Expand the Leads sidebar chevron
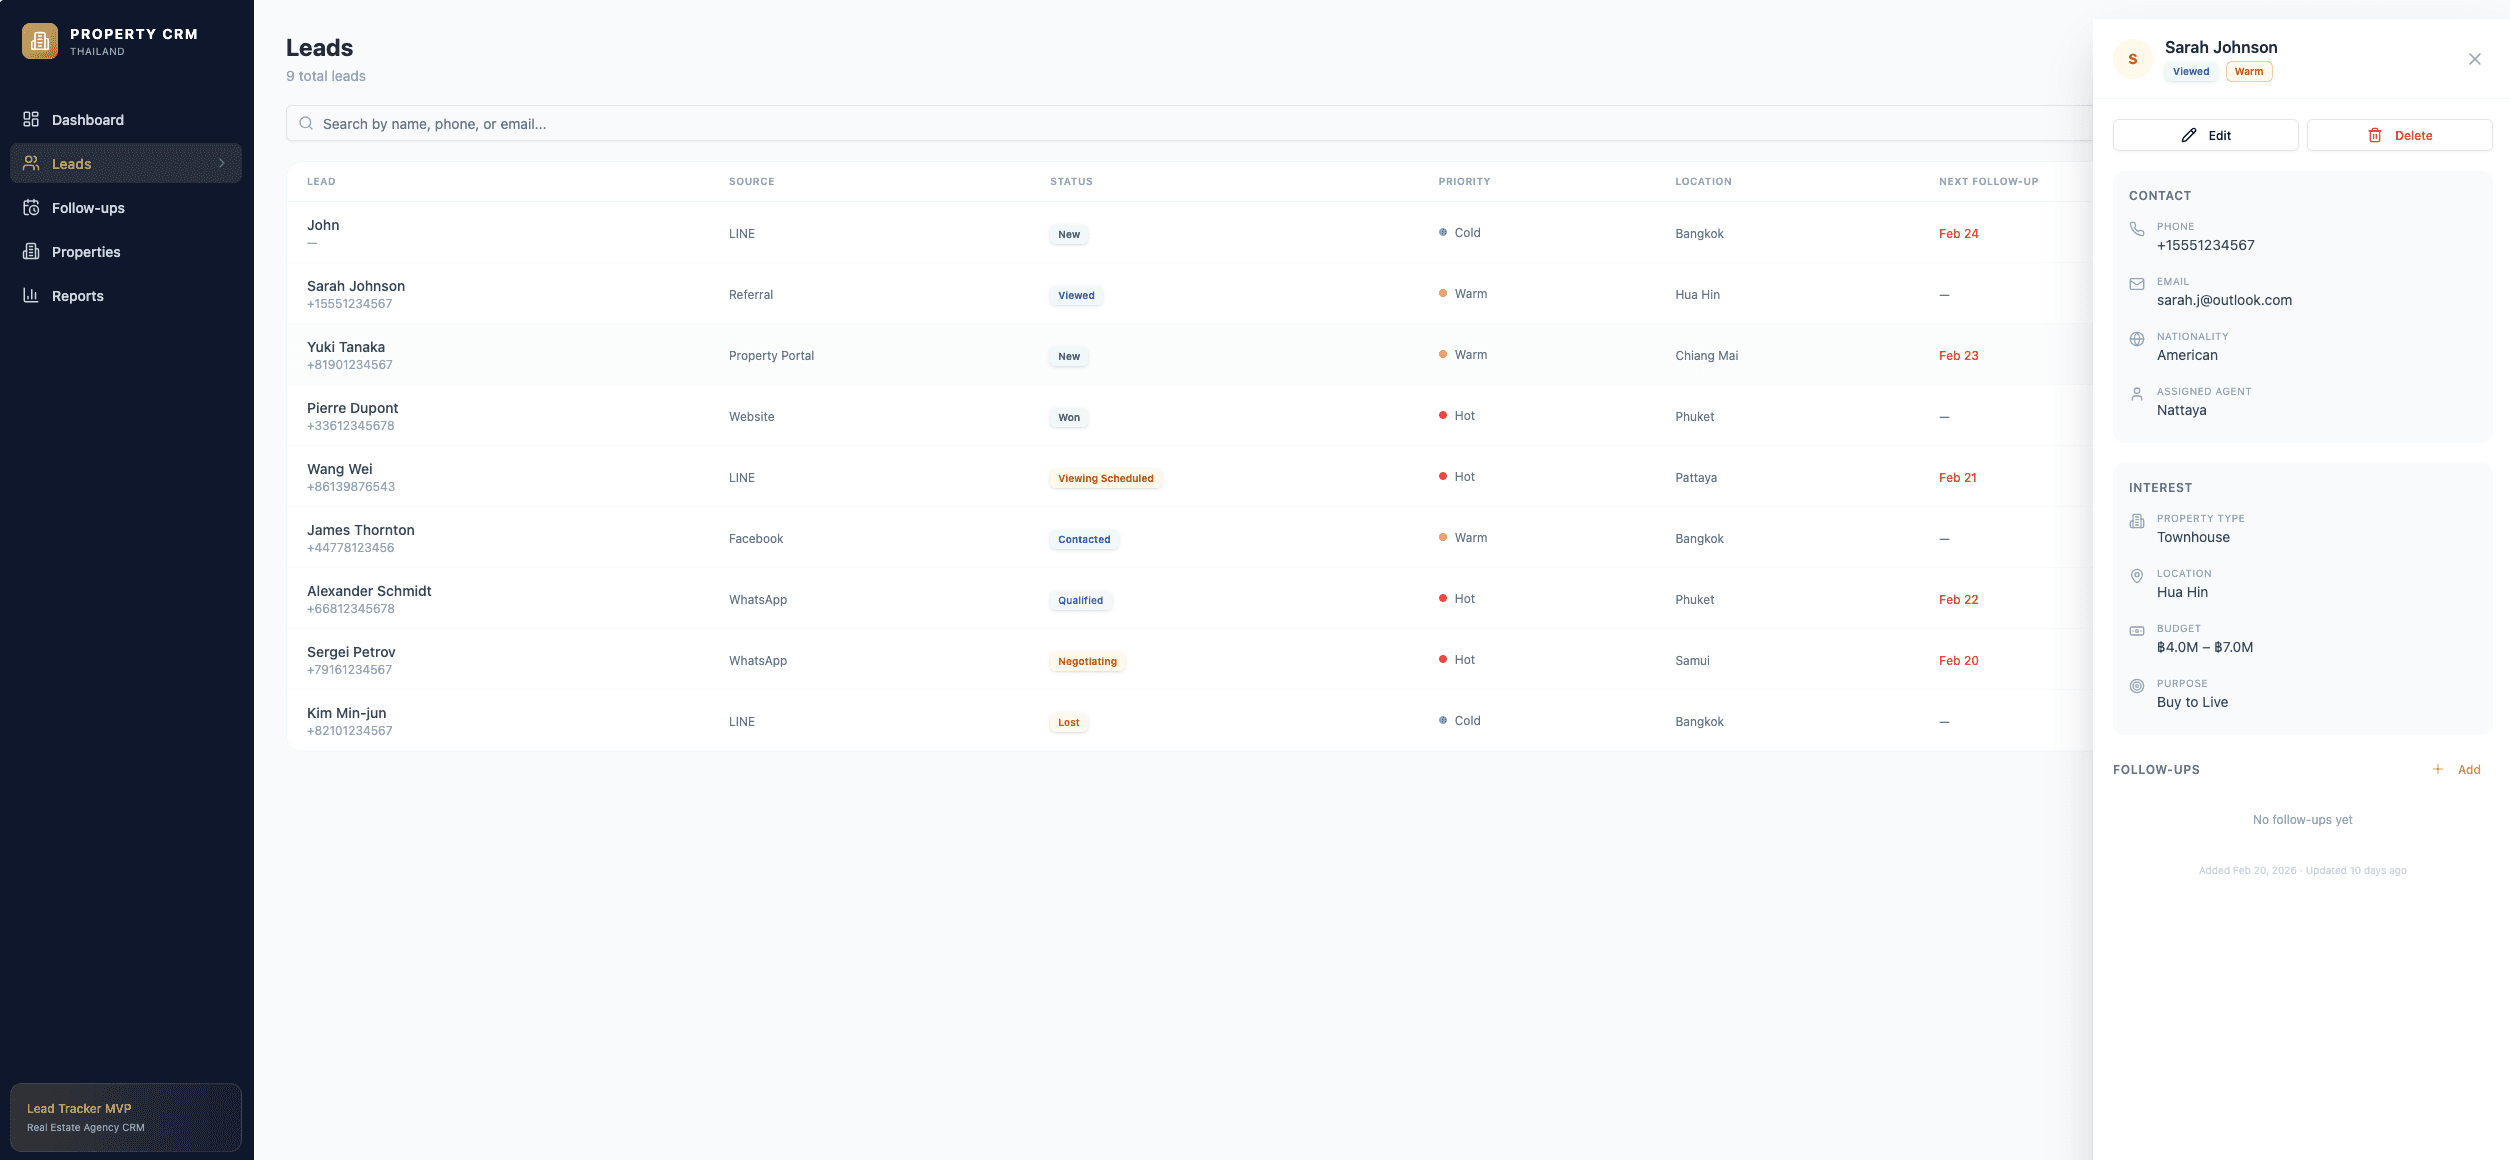The width and height of the screenshot is (2510, 1160). coord(223,162)
